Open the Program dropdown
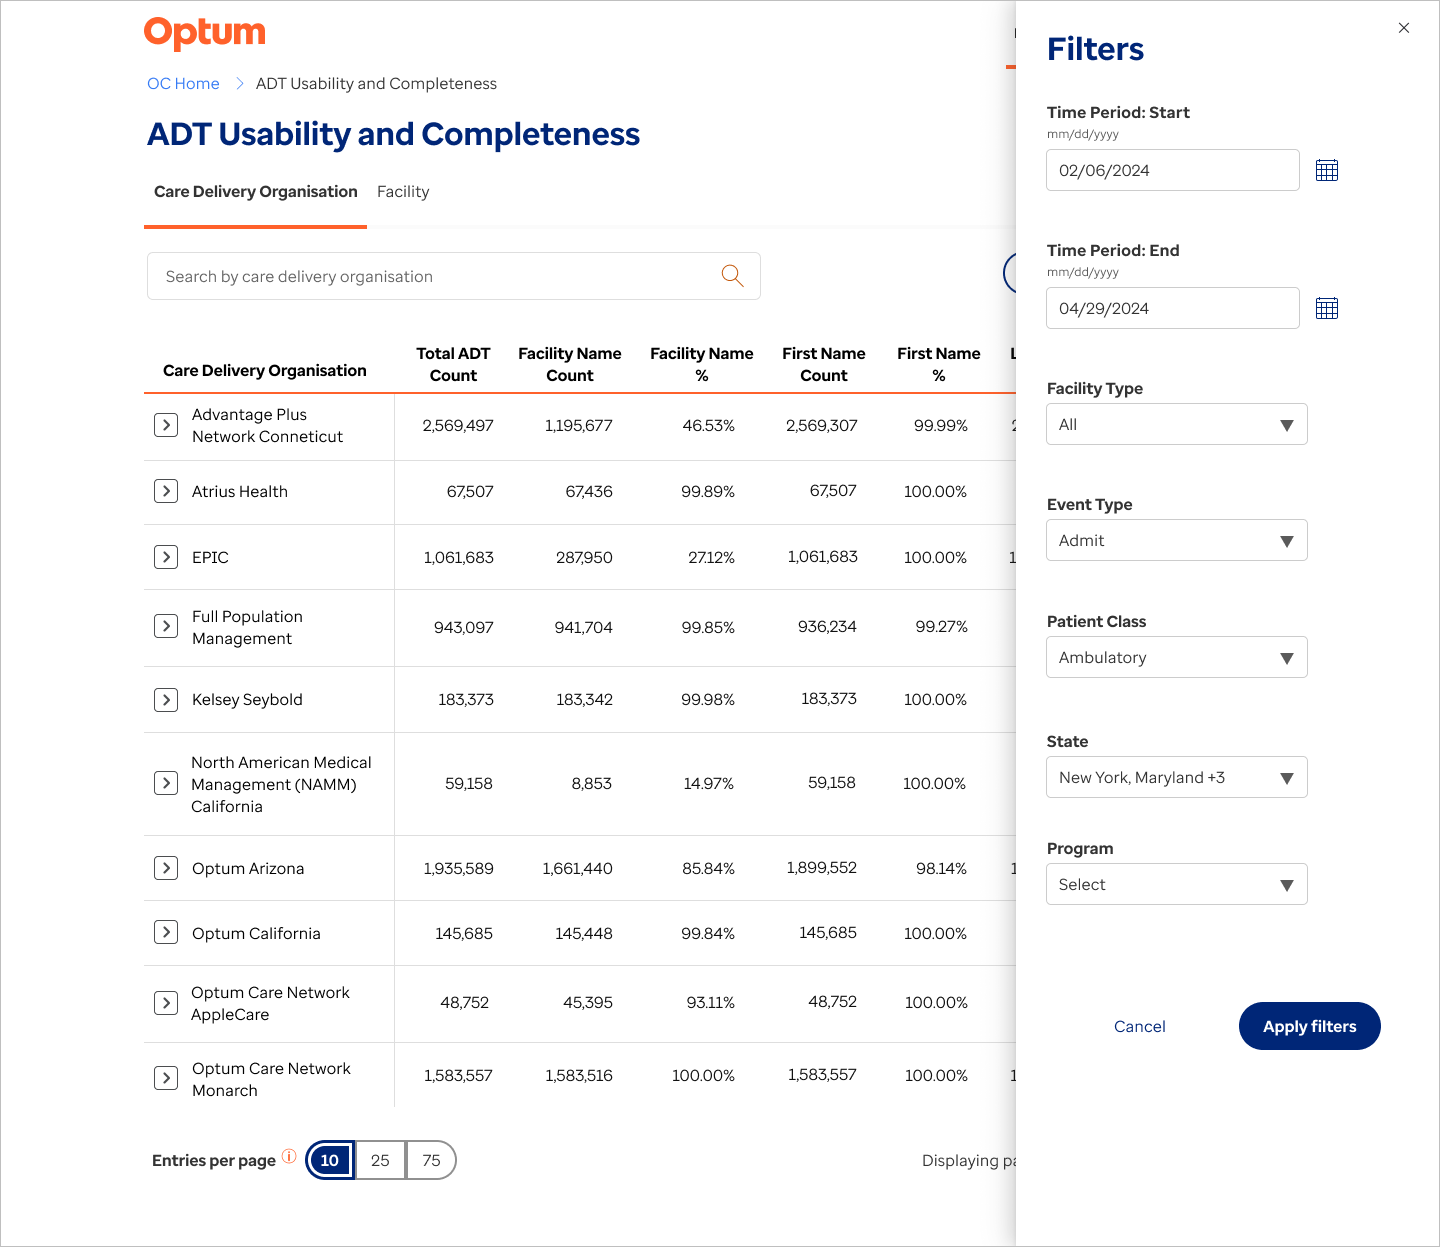This screenshot has width=1440, height=1247. (1177, 884)
